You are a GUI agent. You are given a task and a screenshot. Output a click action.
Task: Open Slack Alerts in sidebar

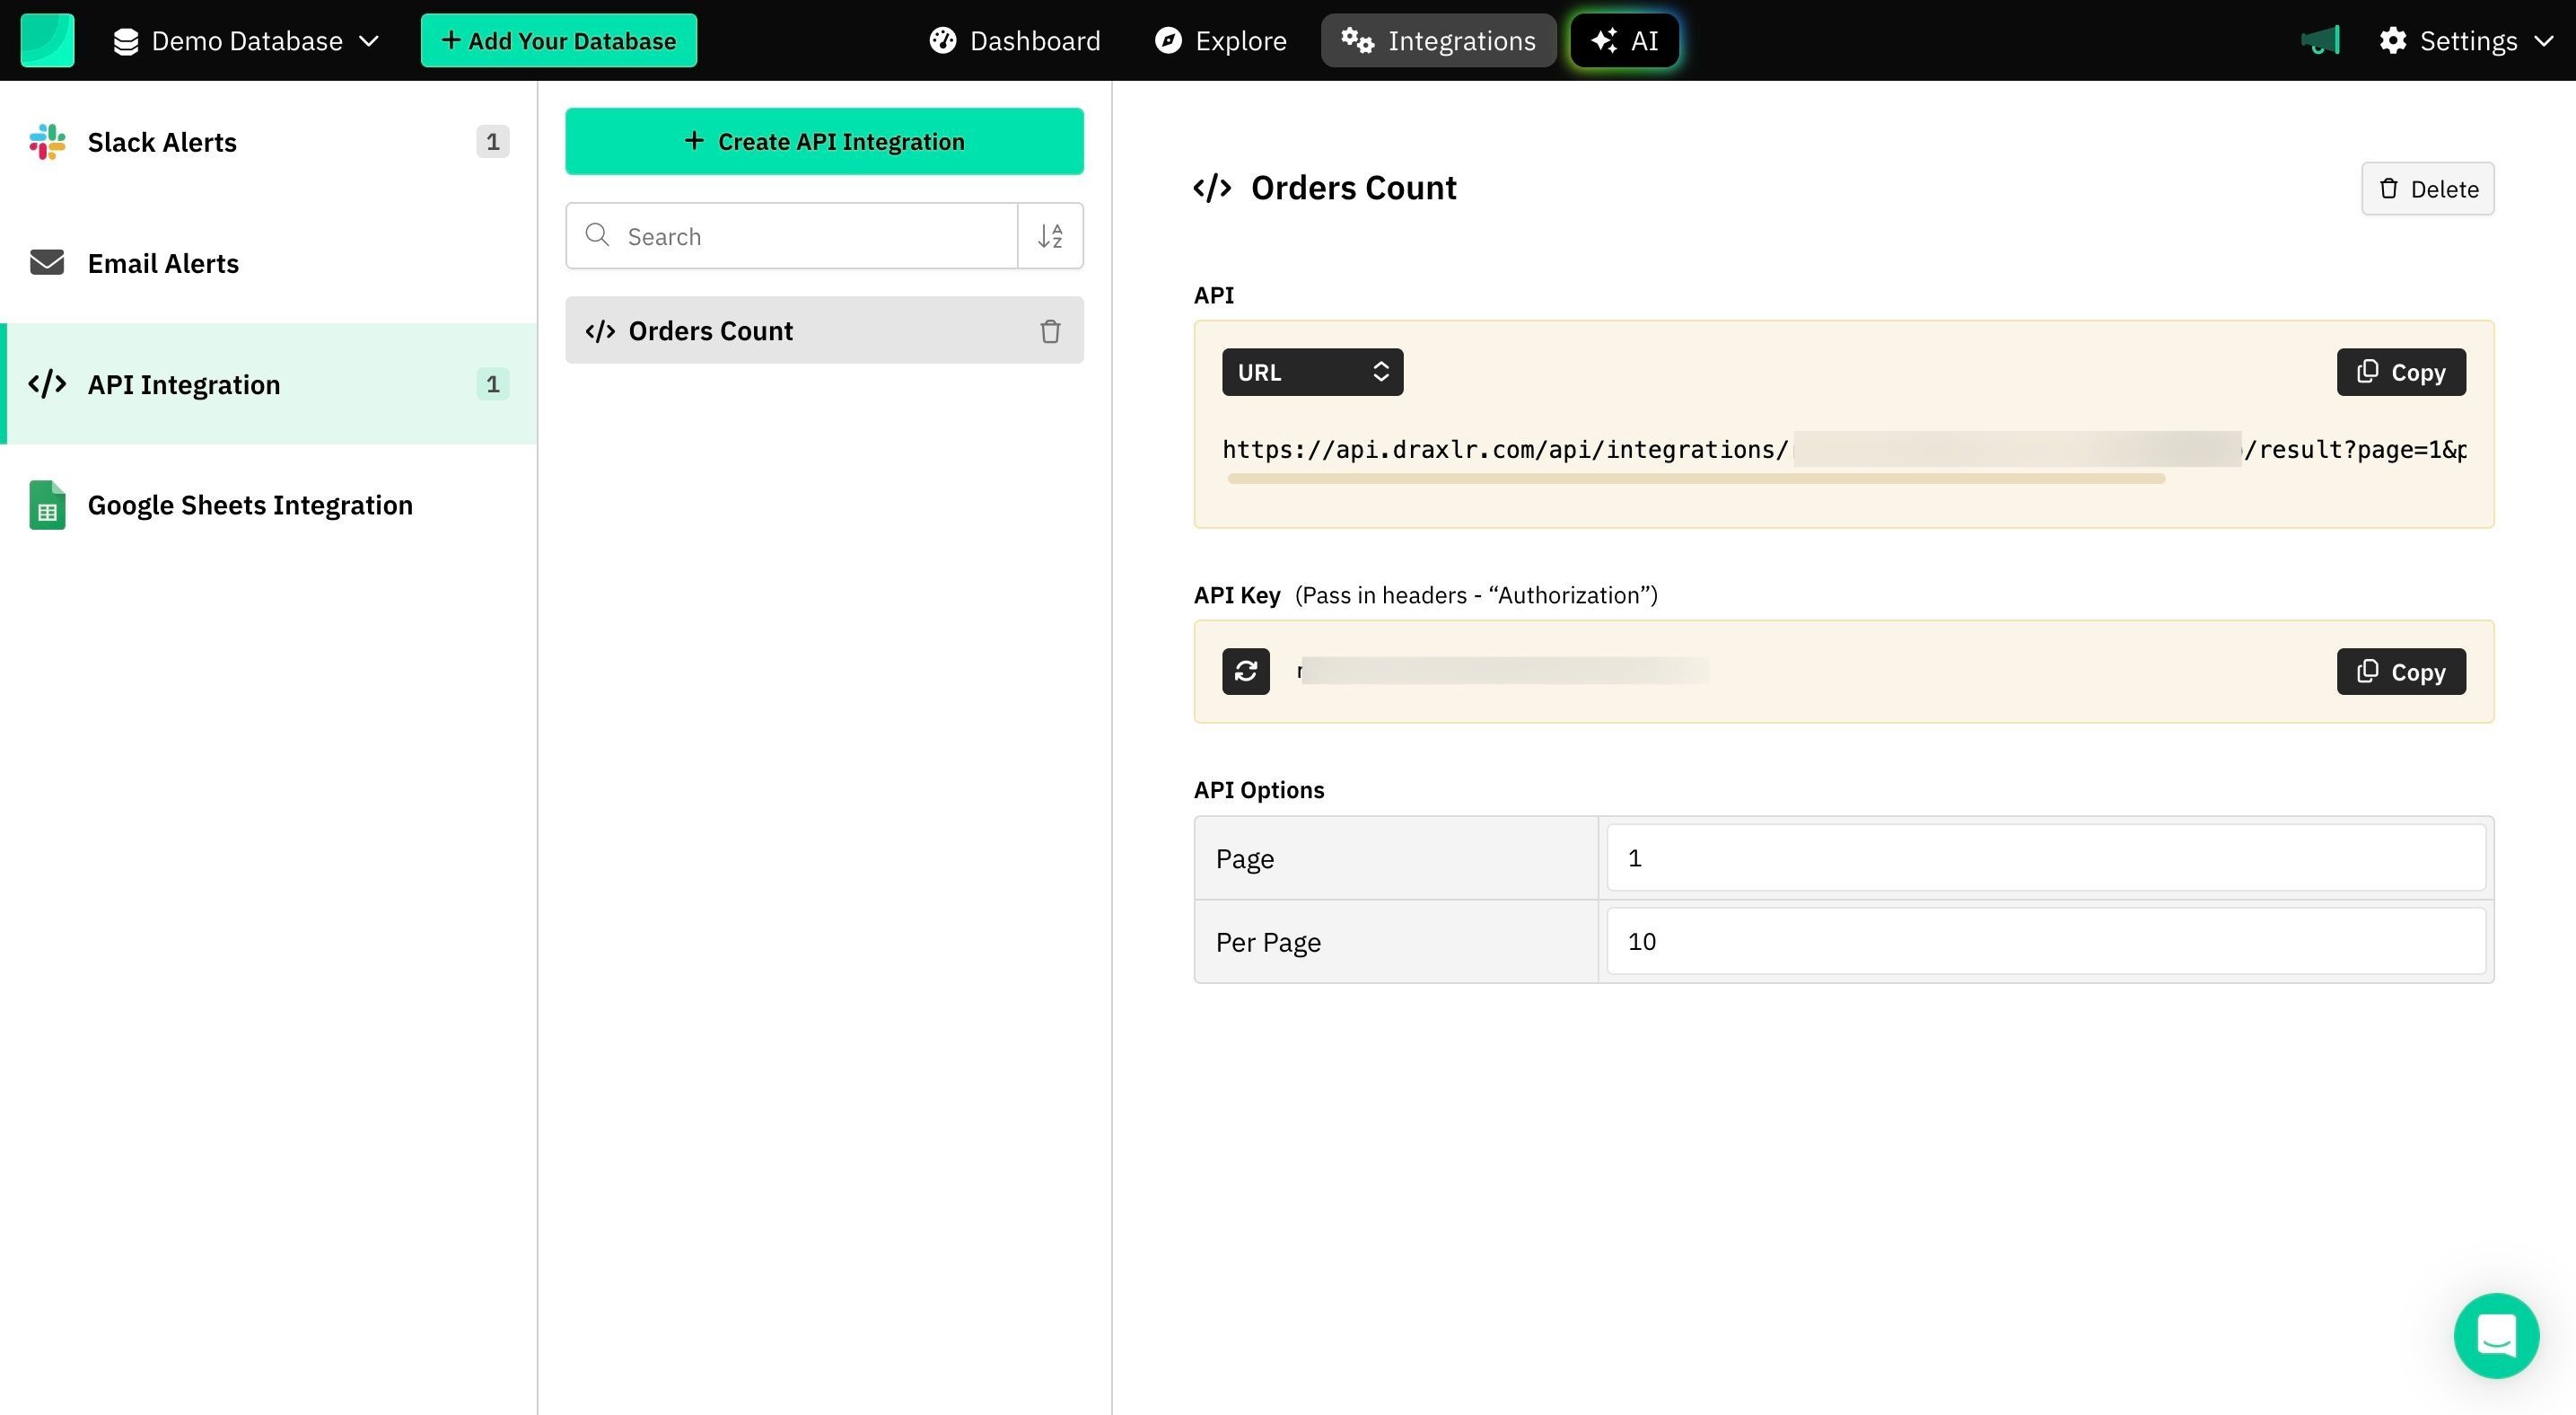(x=162, y=142)
